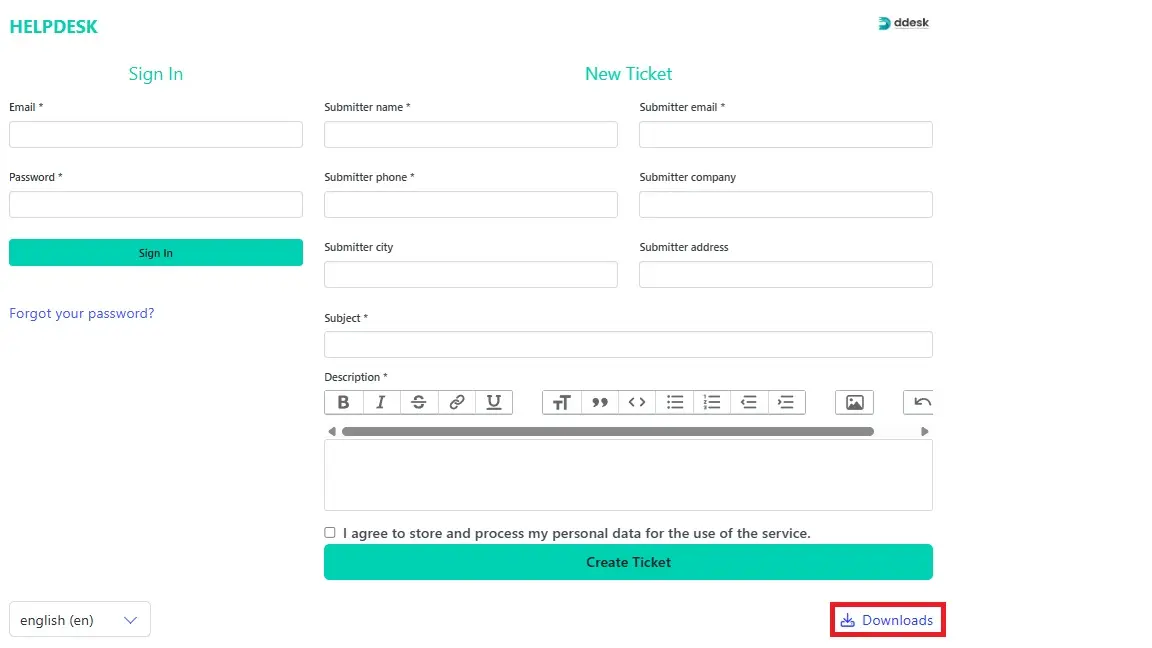
Task: Open the text heading size tool
Action: [x=562, y=402]
